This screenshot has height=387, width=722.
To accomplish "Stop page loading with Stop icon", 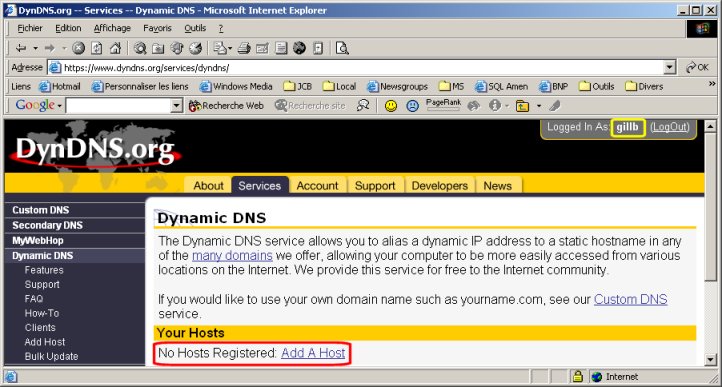I will click(79, 48).
